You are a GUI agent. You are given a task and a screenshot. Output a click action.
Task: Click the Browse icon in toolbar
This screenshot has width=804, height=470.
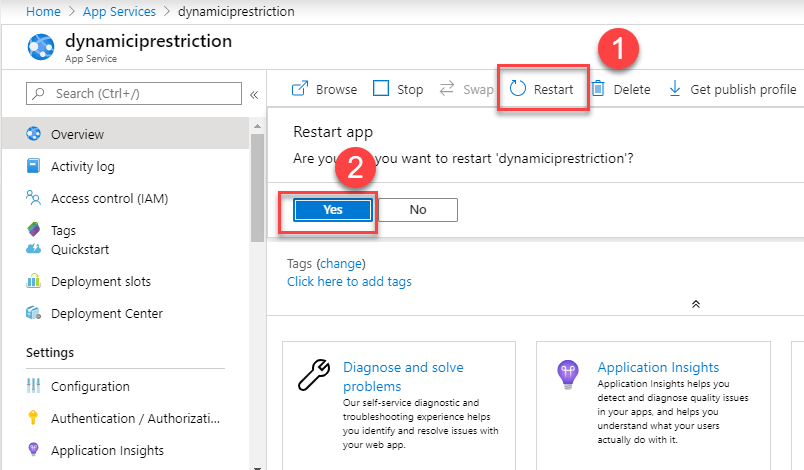(300, 89)
